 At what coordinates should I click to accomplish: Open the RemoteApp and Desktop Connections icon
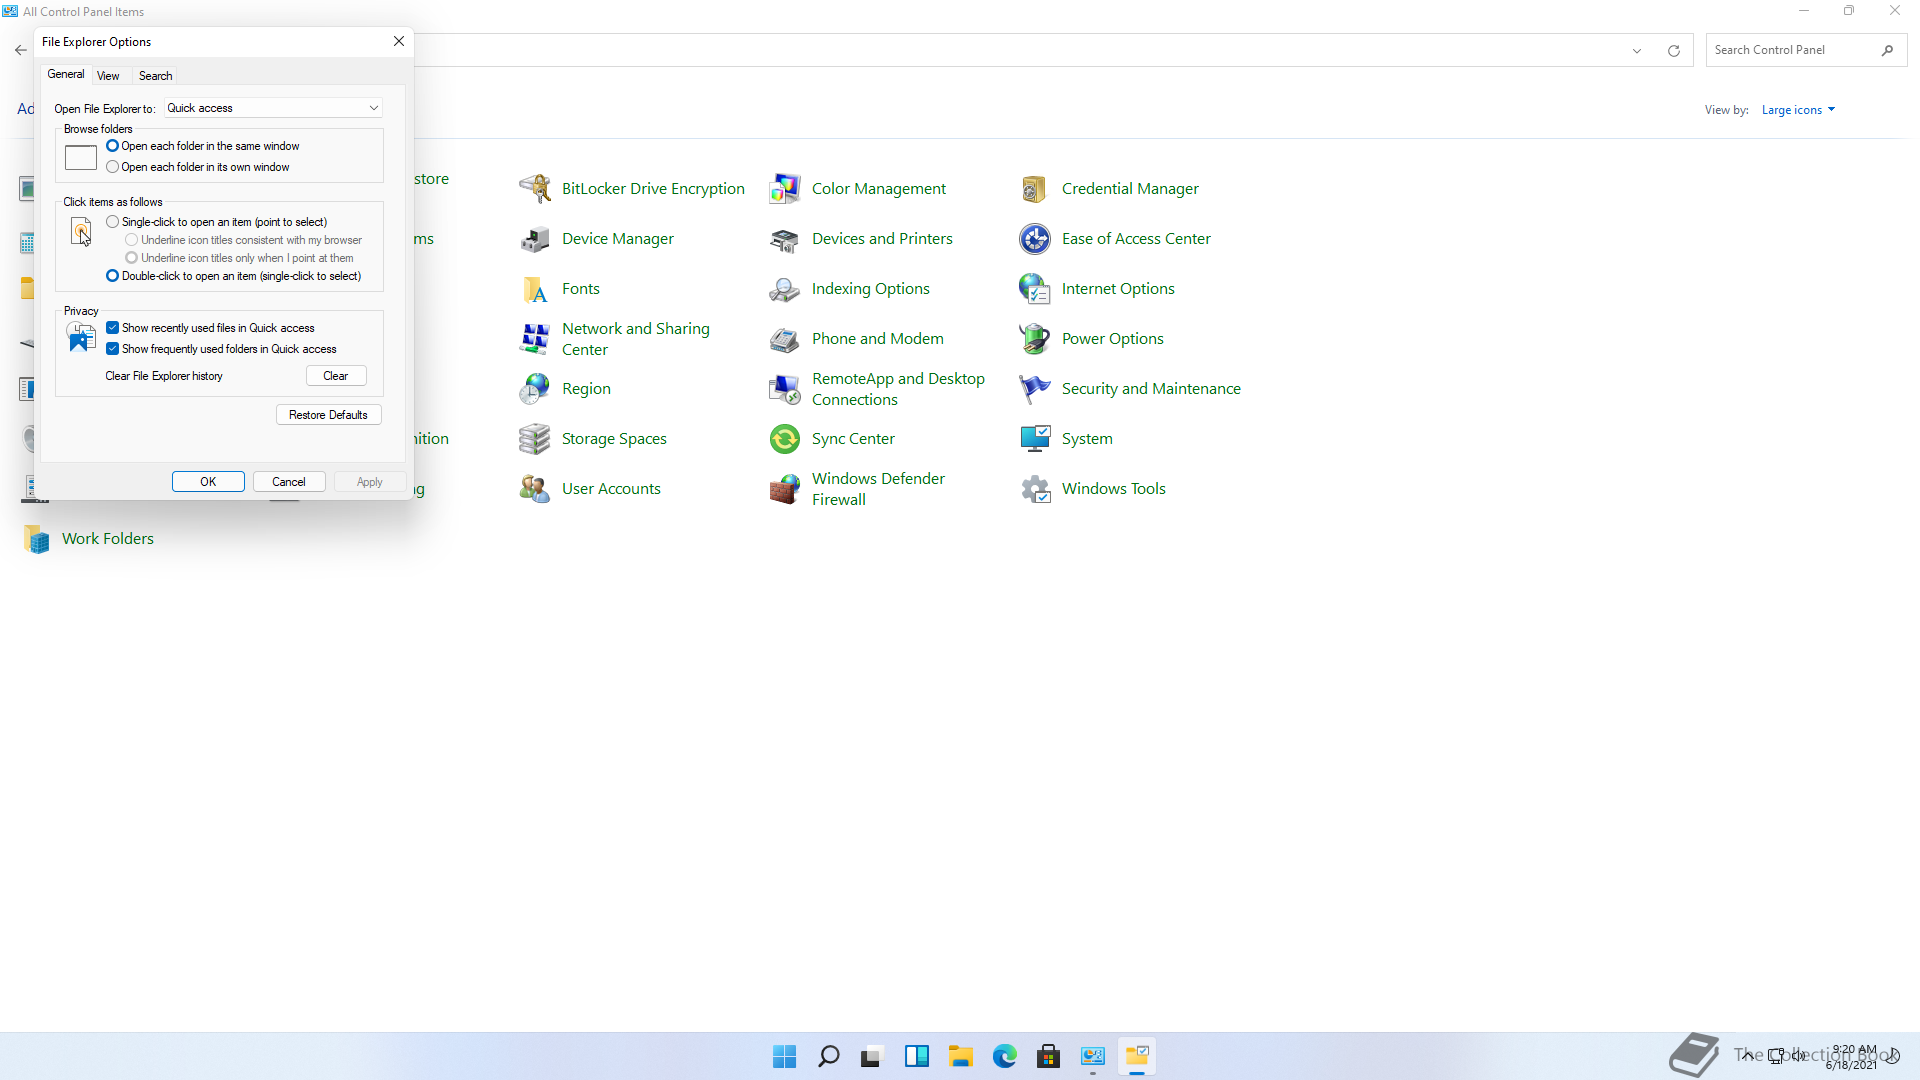point(785,388)
